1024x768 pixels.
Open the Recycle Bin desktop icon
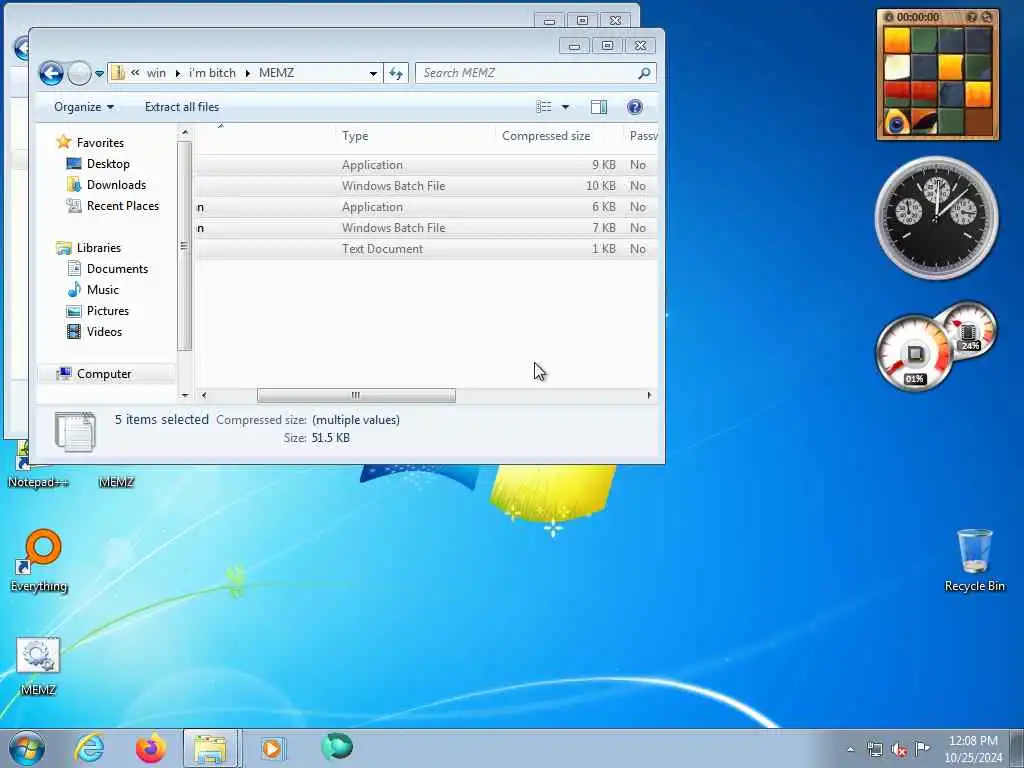point(974,560)
